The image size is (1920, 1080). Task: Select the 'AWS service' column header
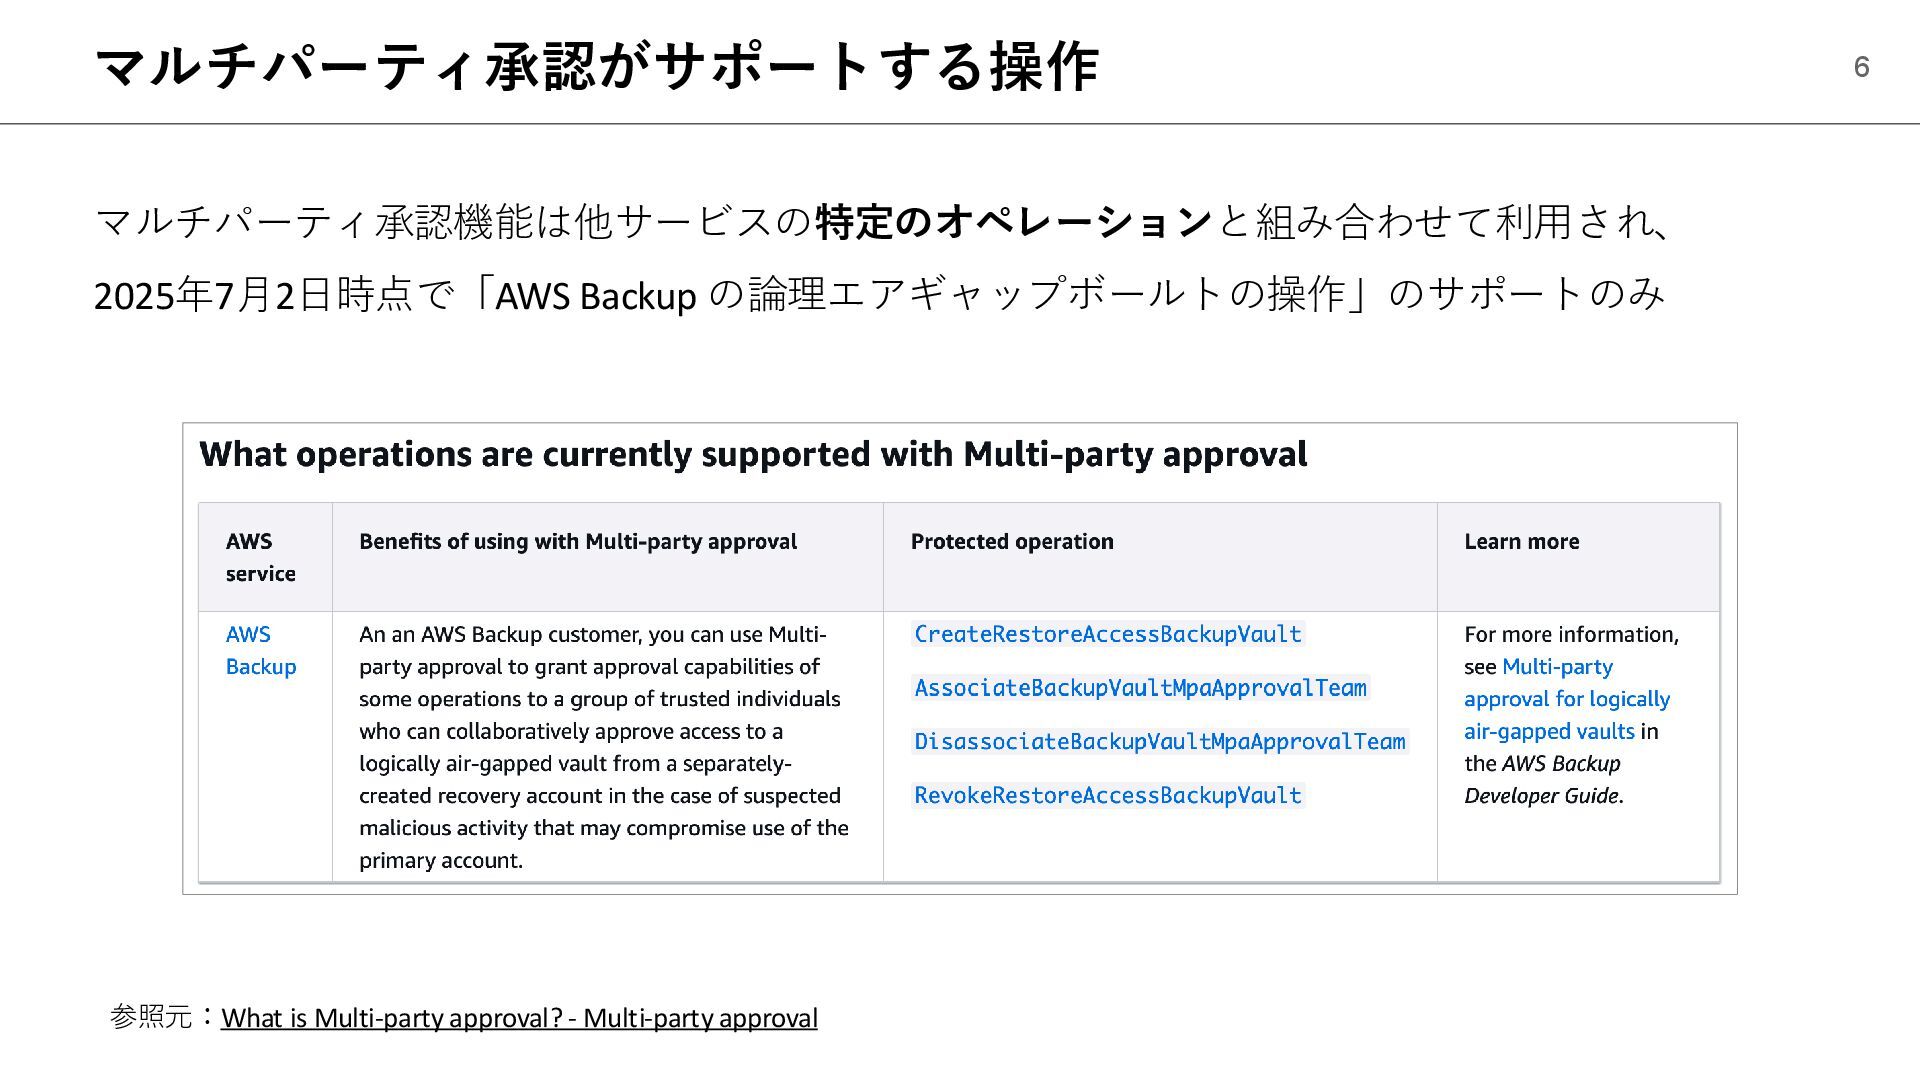pyautogui.click(x=261, y=557)
